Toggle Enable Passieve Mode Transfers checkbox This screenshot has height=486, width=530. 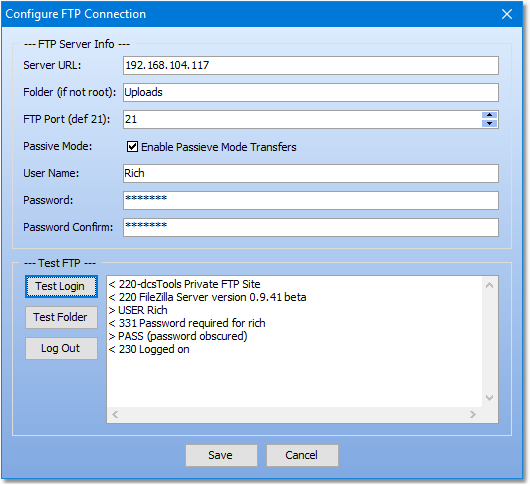click(132, 147)
